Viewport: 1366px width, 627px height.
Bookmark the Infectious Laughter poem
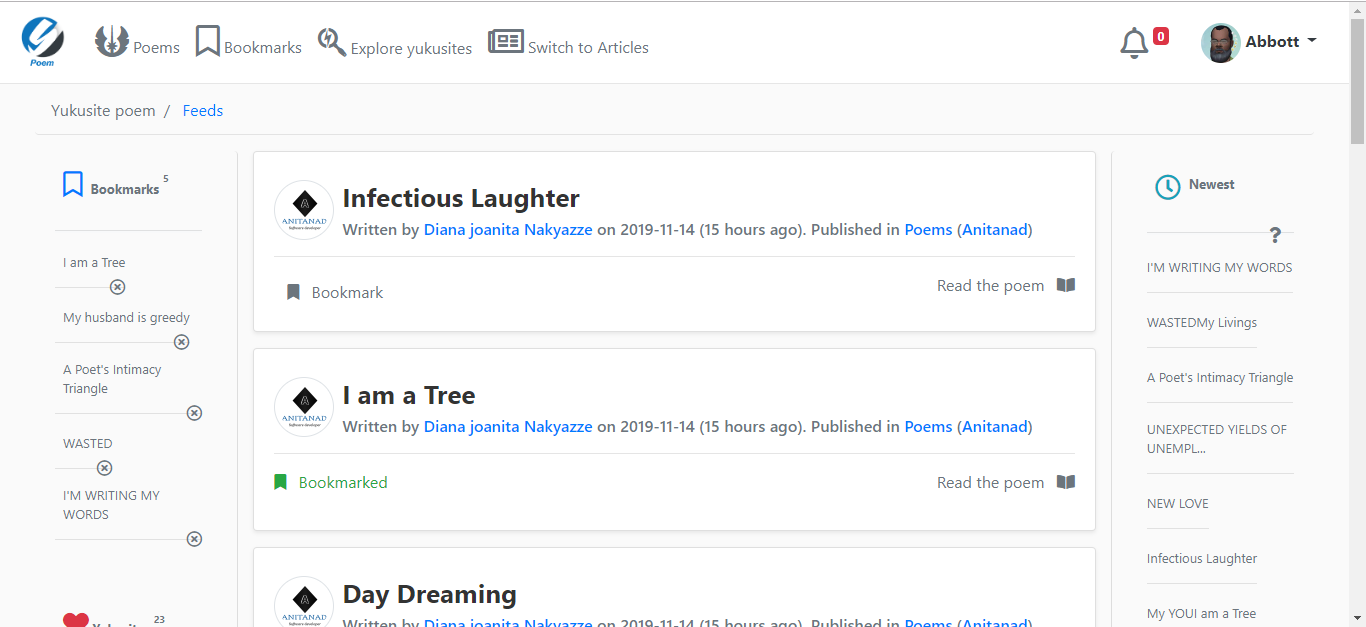(x=335, y=292)
